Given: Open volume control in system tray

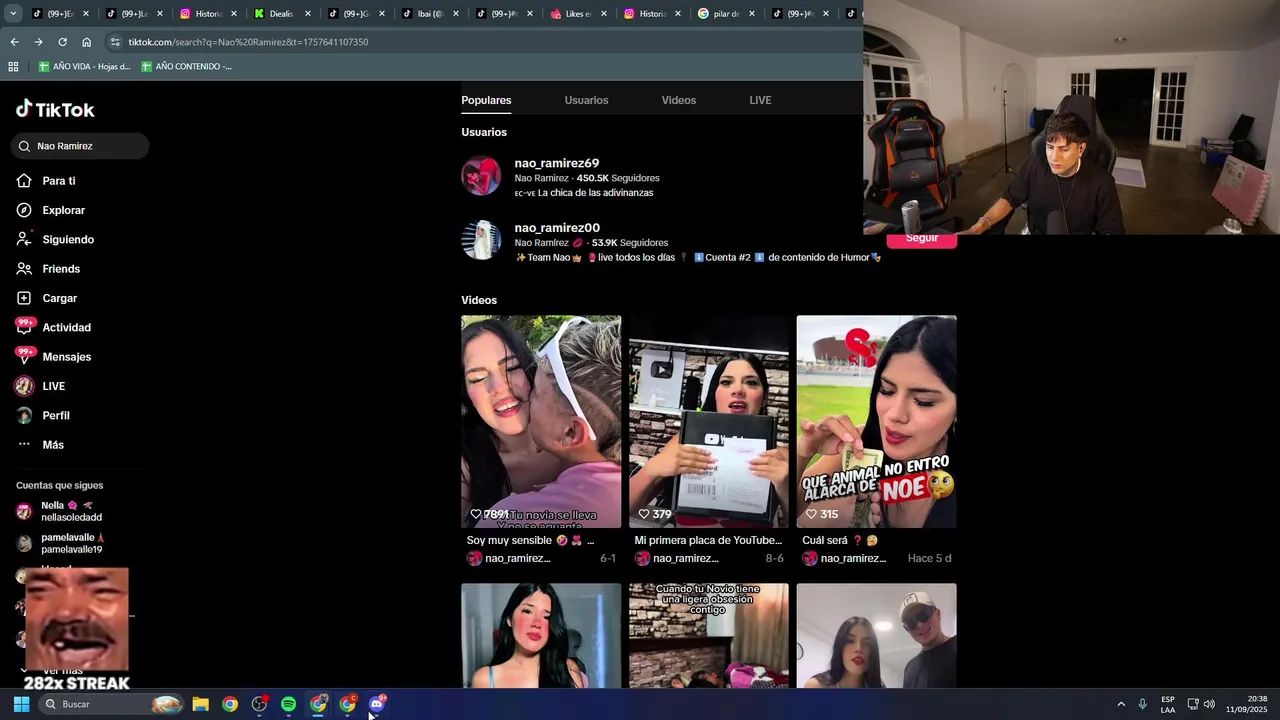Looking at the screenshot, I should pyautogui.click(x=1209, y=704).
